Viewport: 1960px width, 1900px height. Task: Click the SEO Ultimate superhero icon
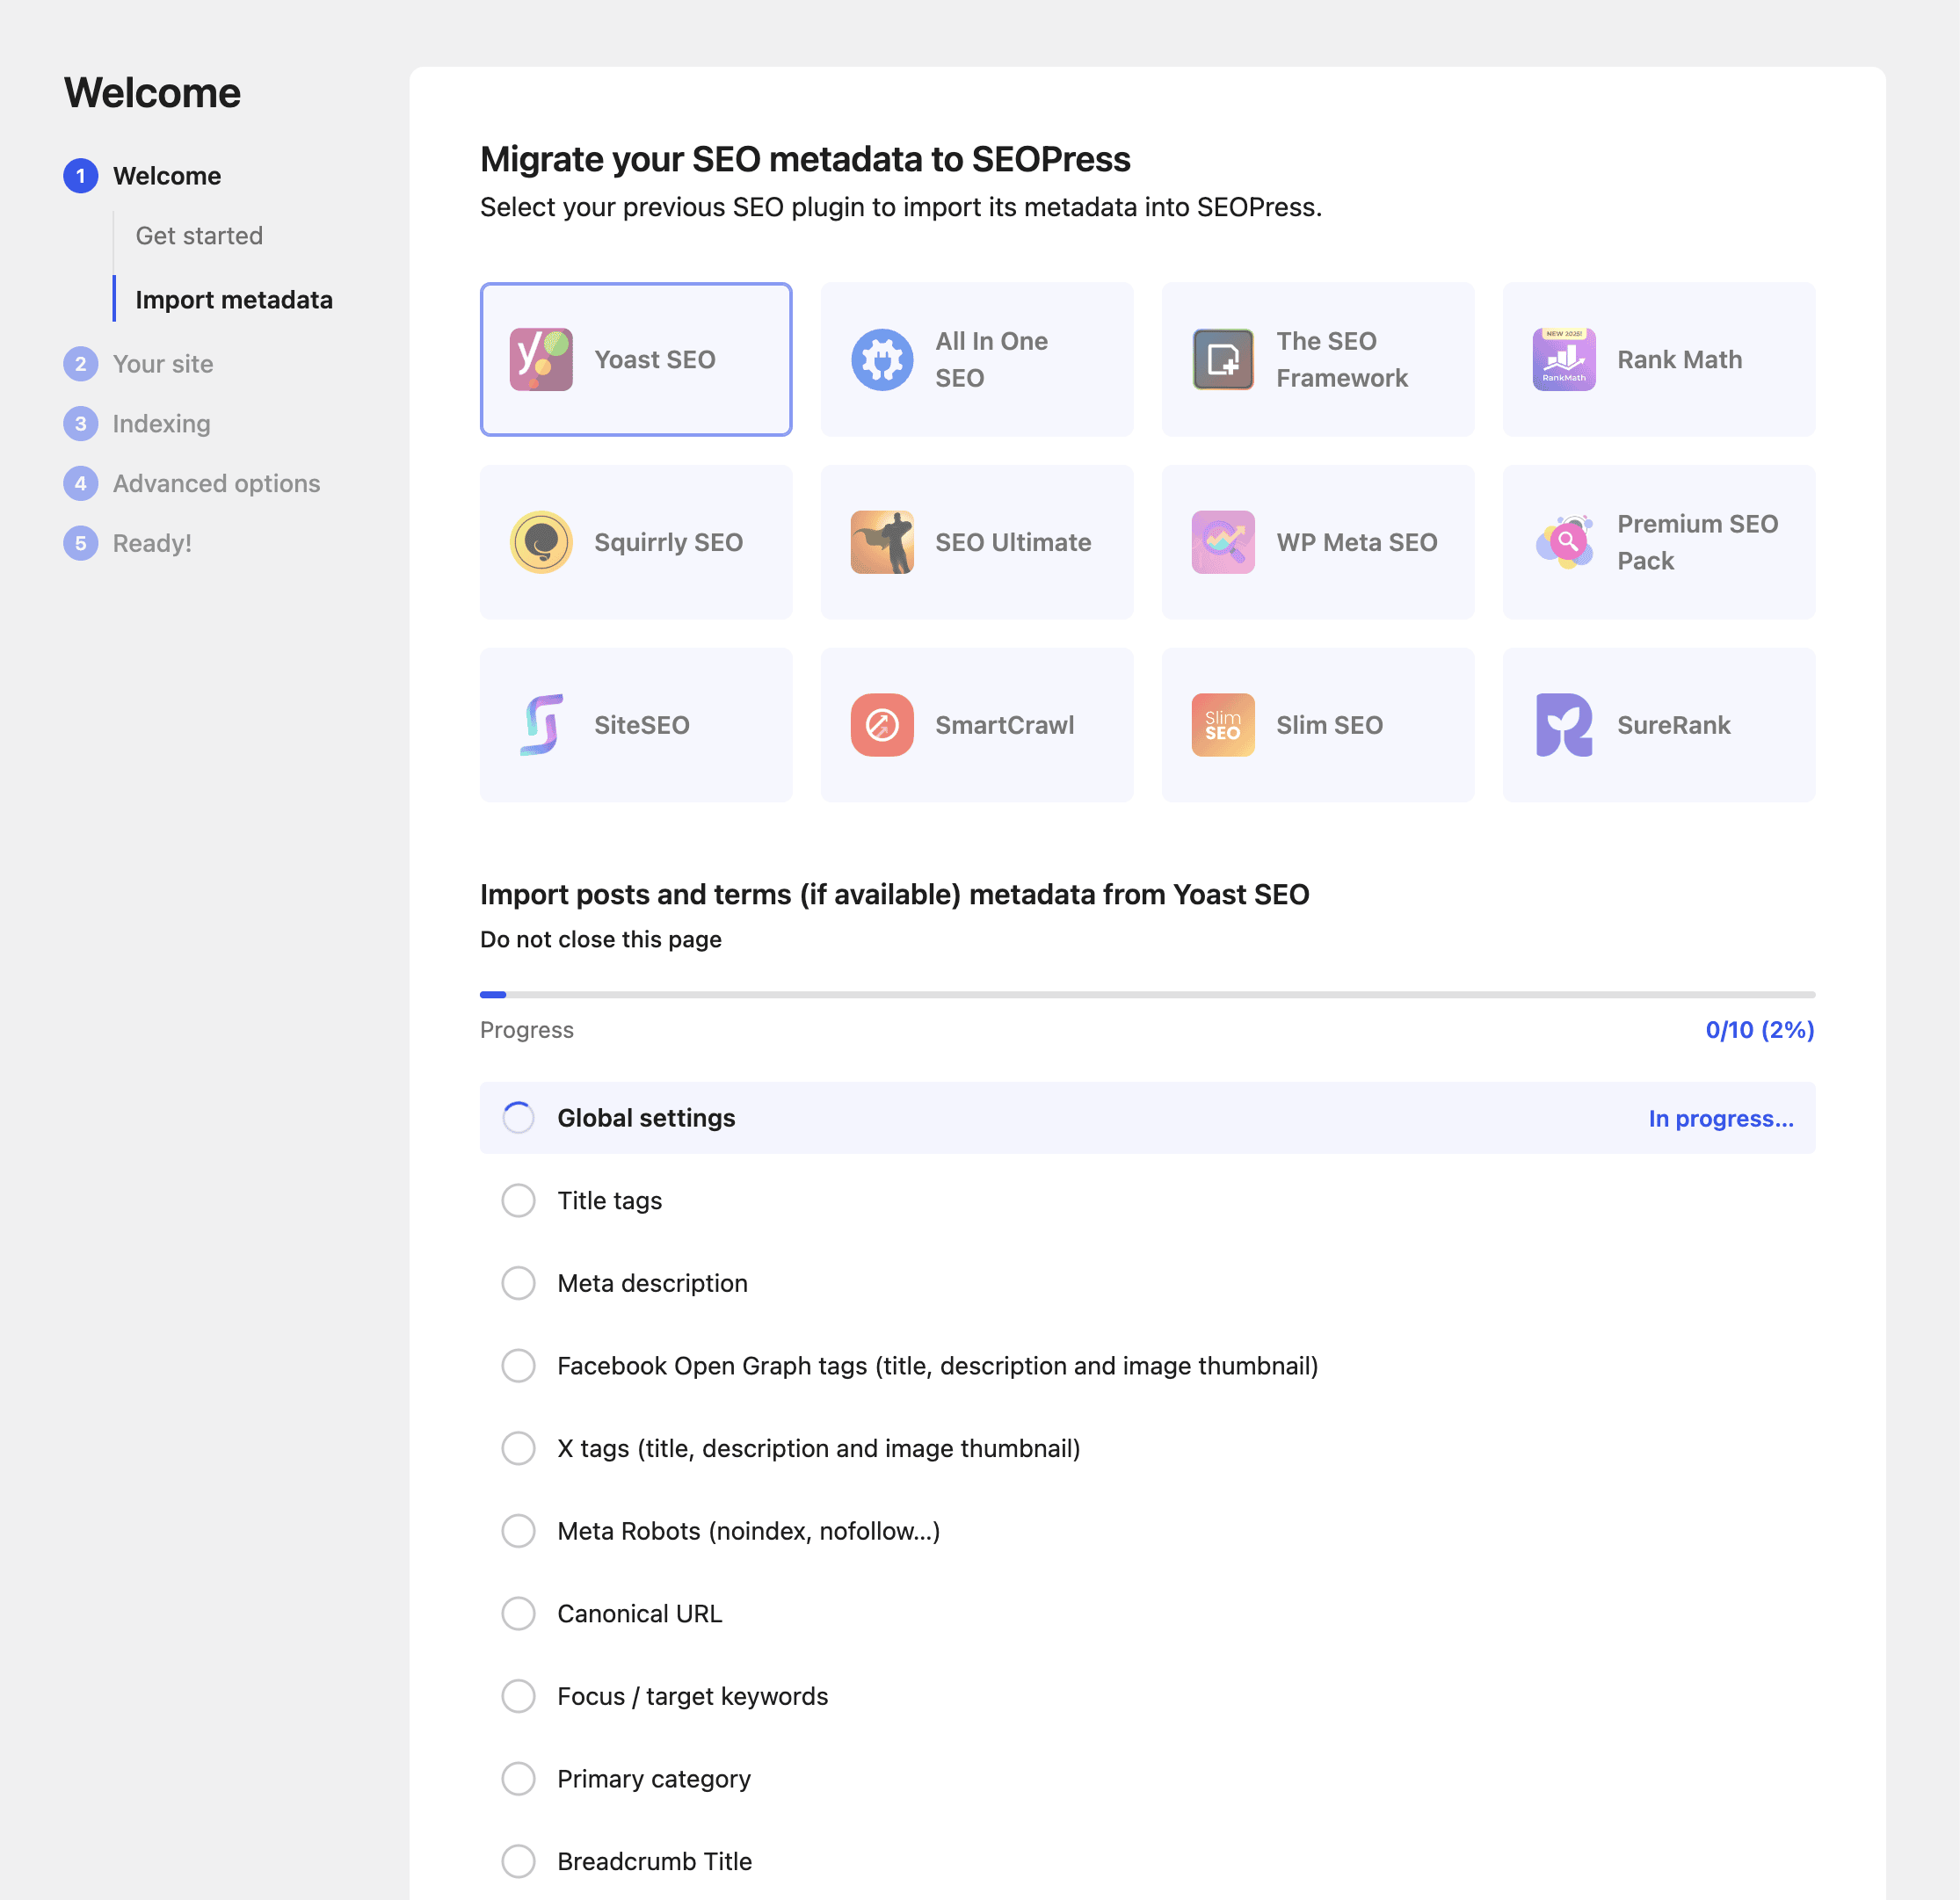pyautogui.click(x=882, y=542)
